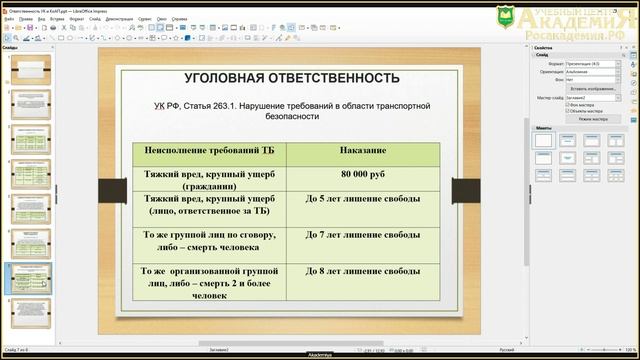Select the Rectangle drawing tool
Image resolution: width=640 pixels, height=360 pixels.
(x=61, y=38)
